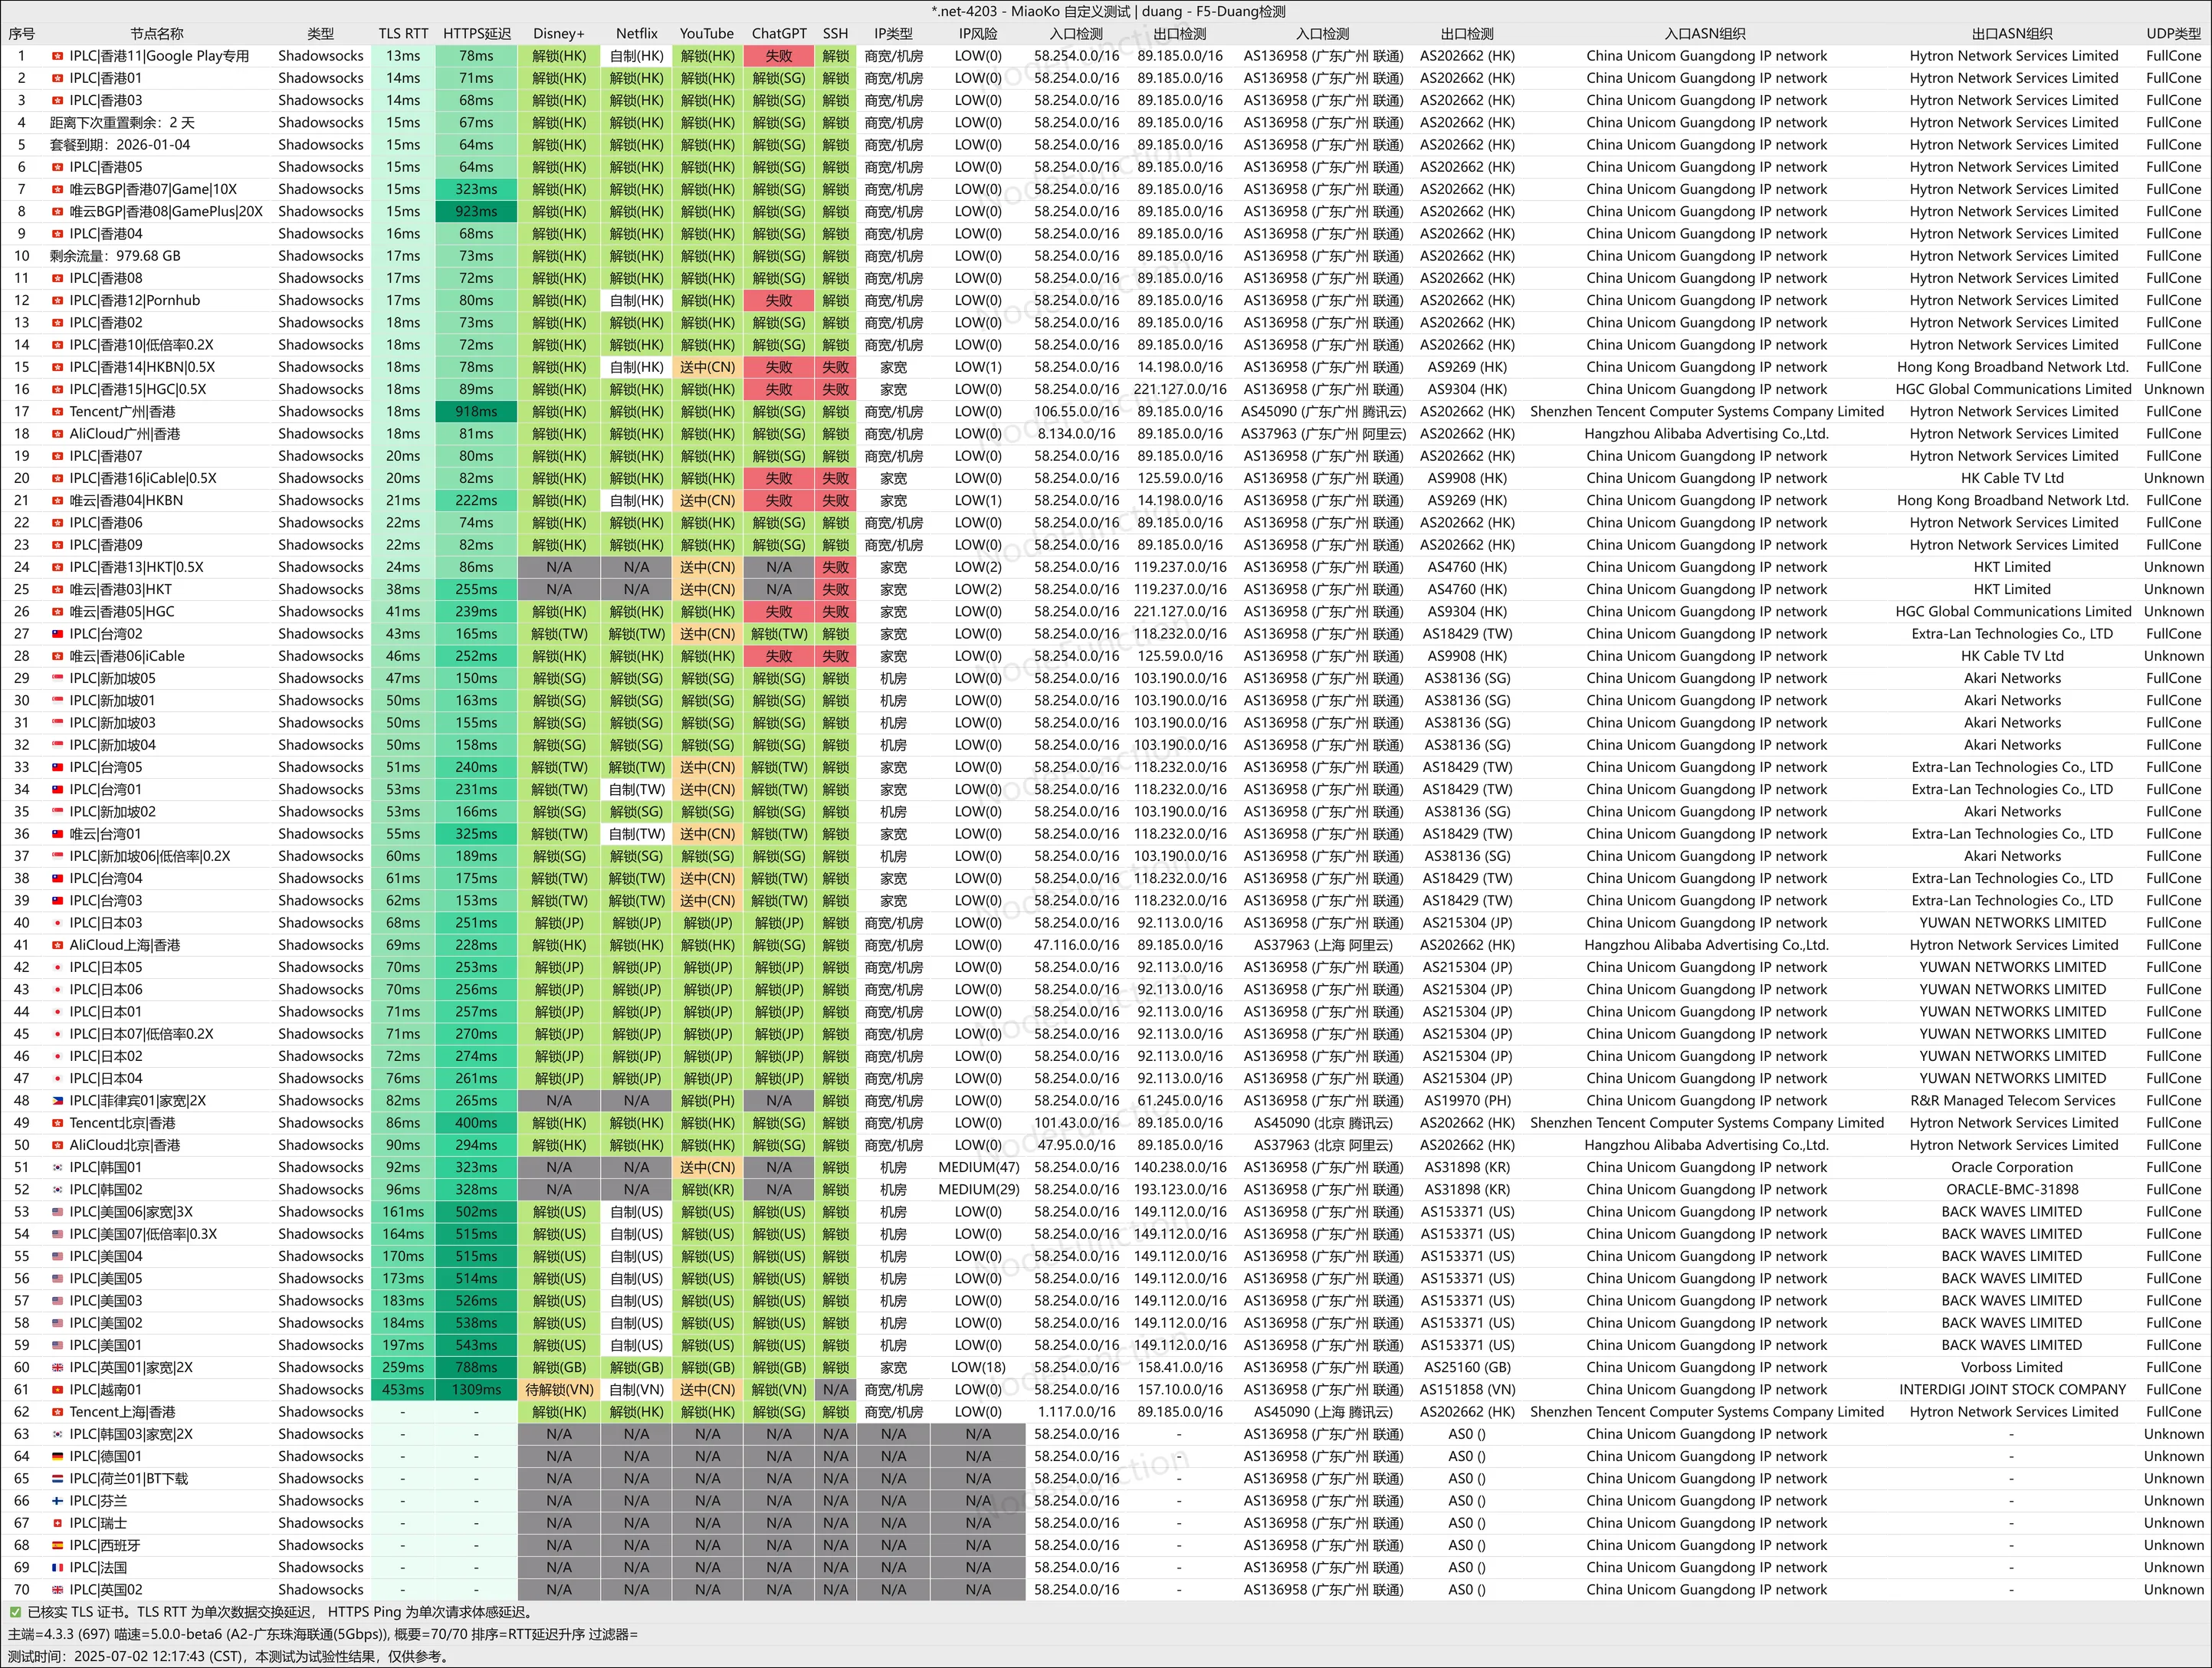Click the HTTPS延迟 column header
Screen dimensions: 2212x1668
point(477,34)
